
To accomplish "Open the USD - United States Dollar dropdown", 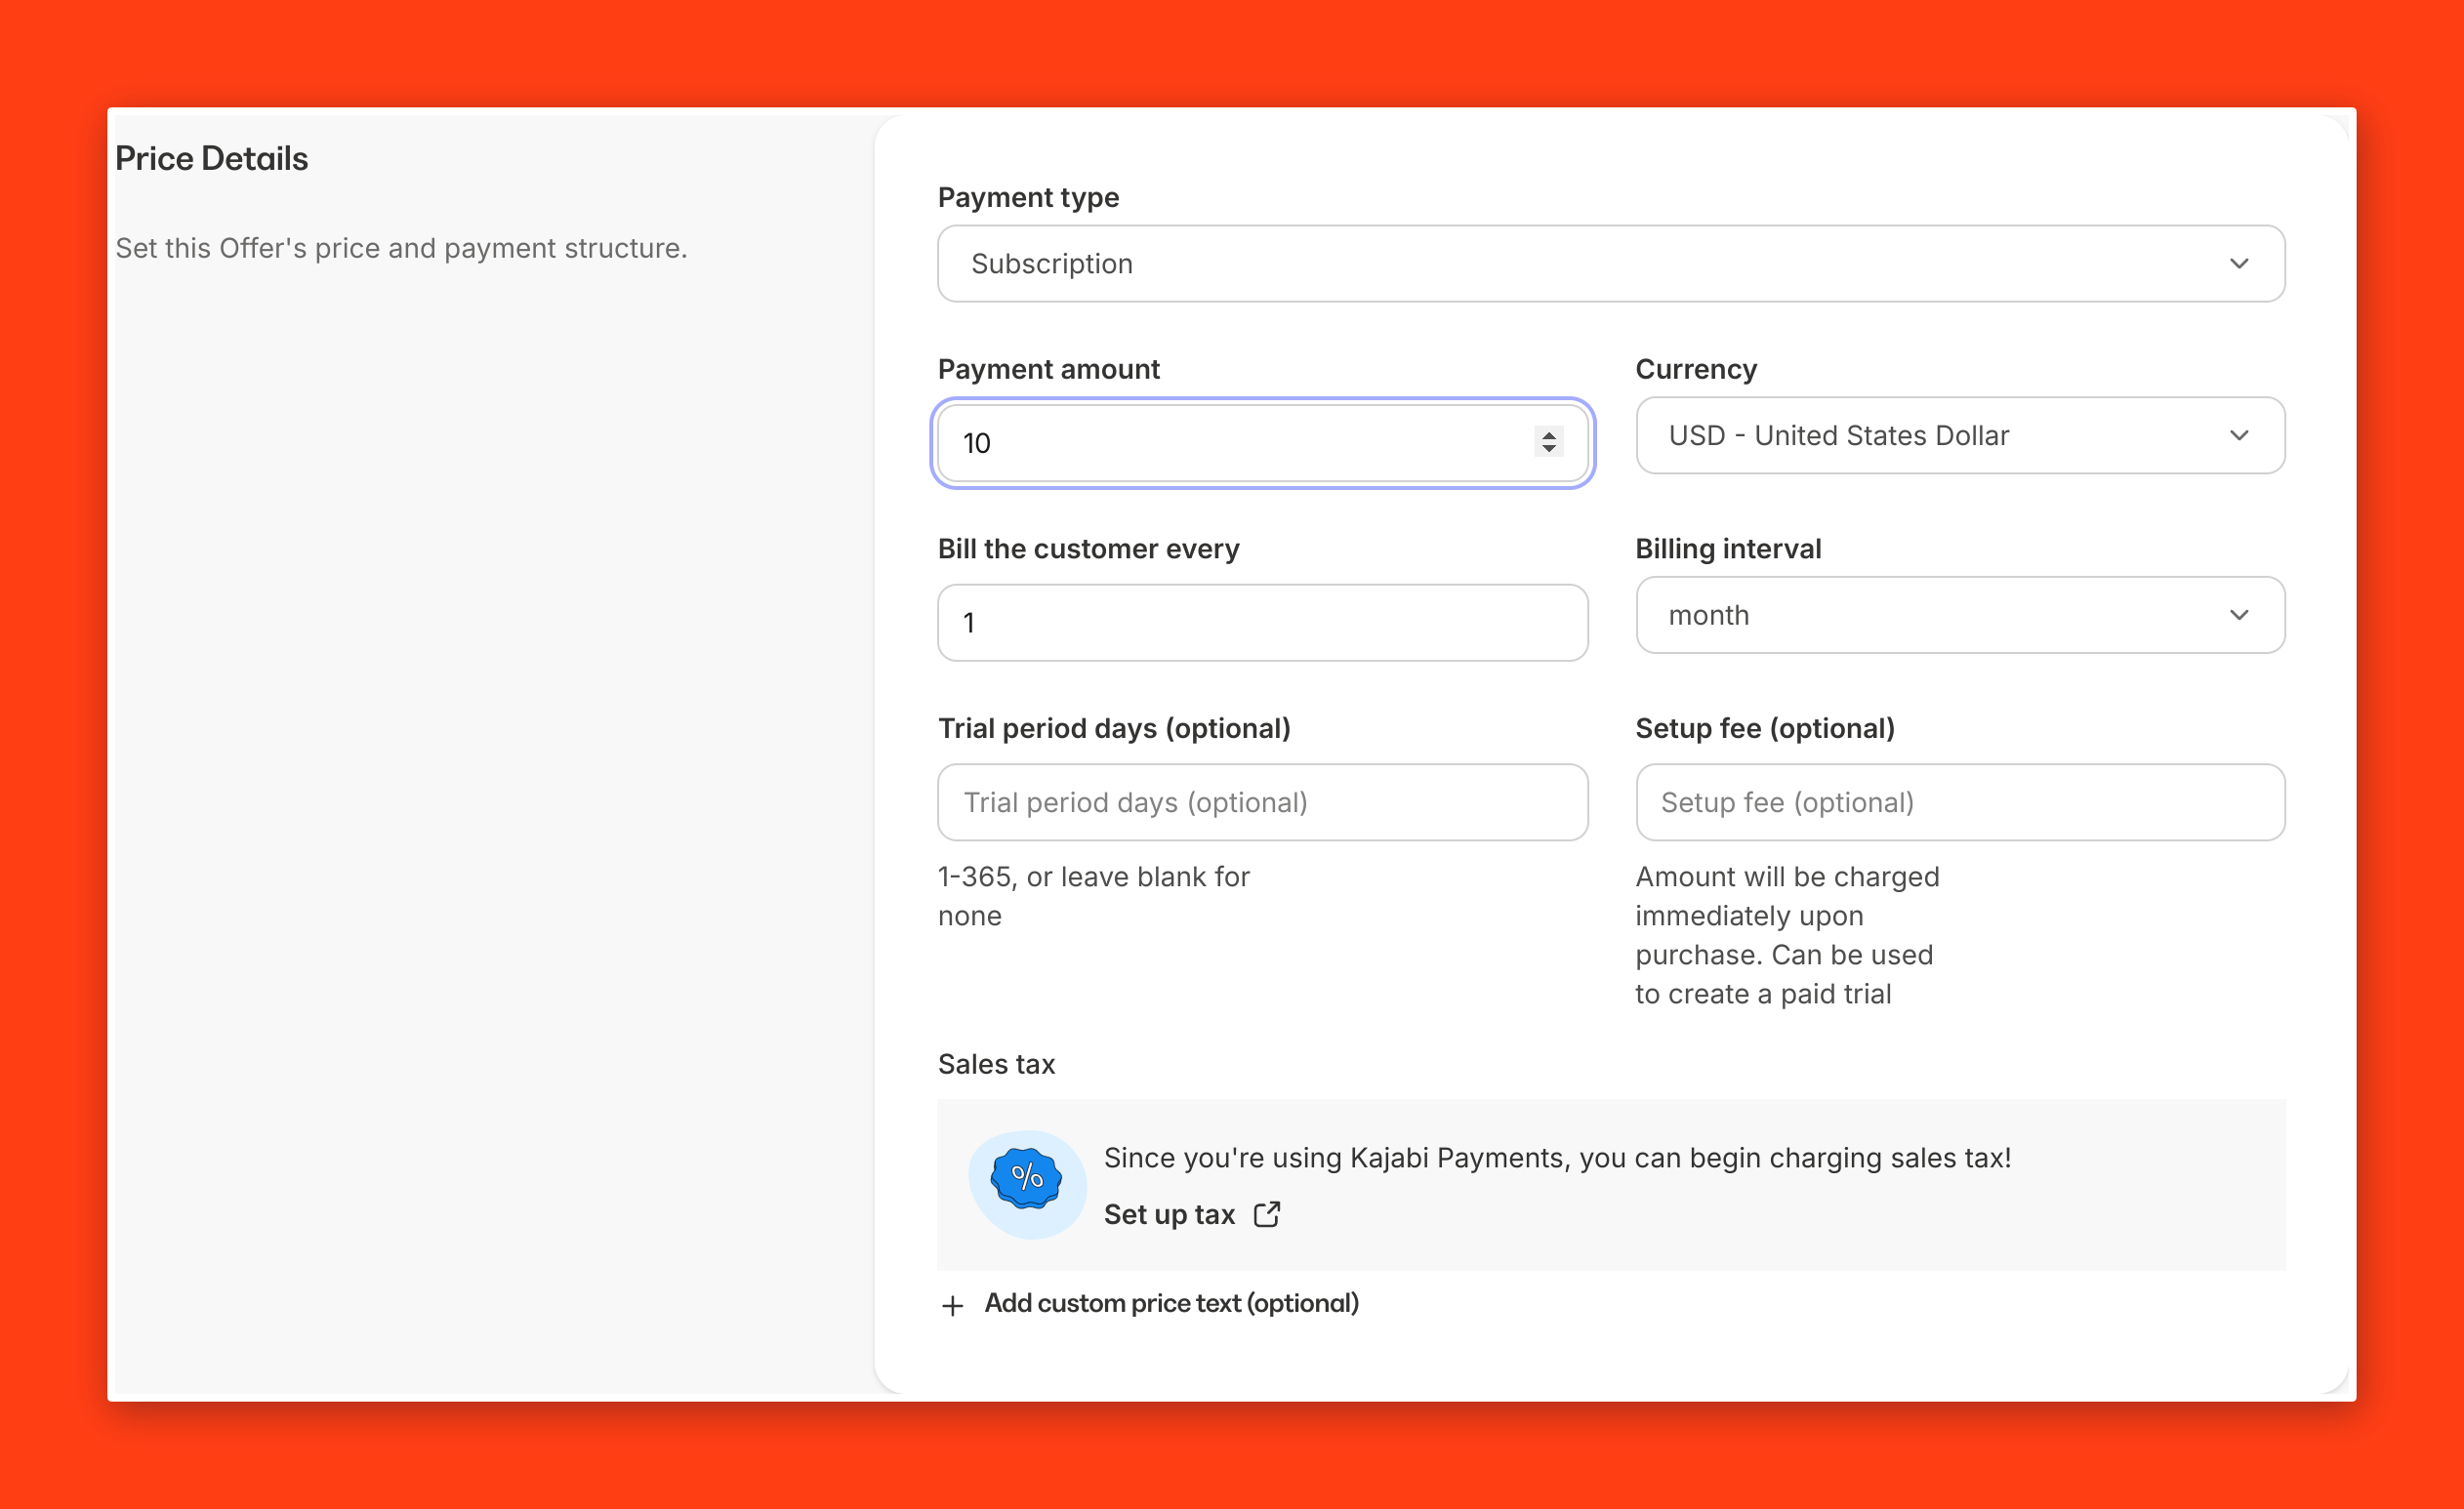I will coord(1940,436).
